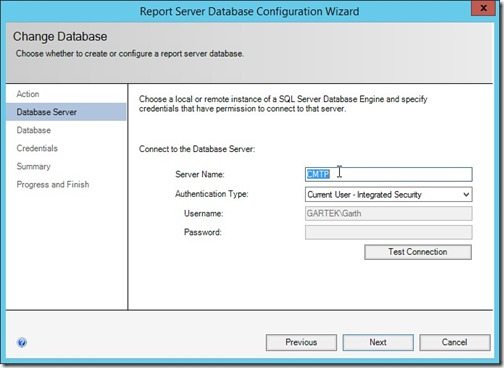Click the Server Name input field
Image resolution: width=504 pixels, height=368 pixels.
(388, 174)
